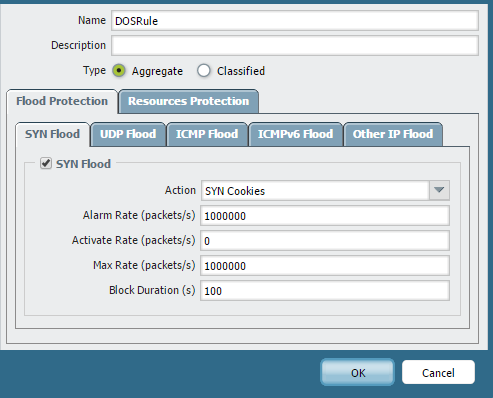493x398 pixels.
Task: Click the empty Description field
Action: 295,45
